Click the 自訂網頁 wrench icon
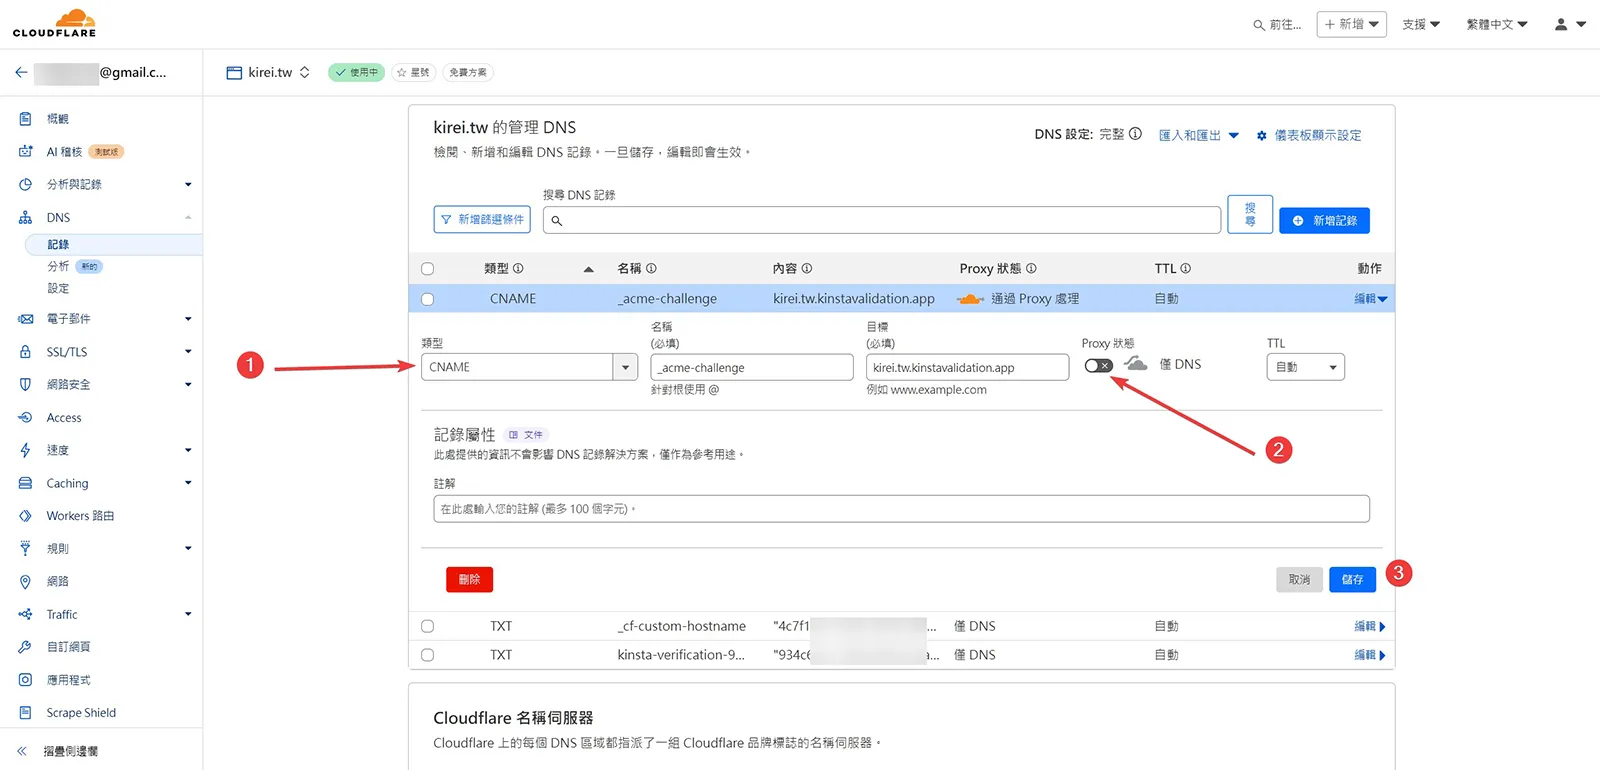This screenshot has height=770, width=1600. [x=25, y=647]
